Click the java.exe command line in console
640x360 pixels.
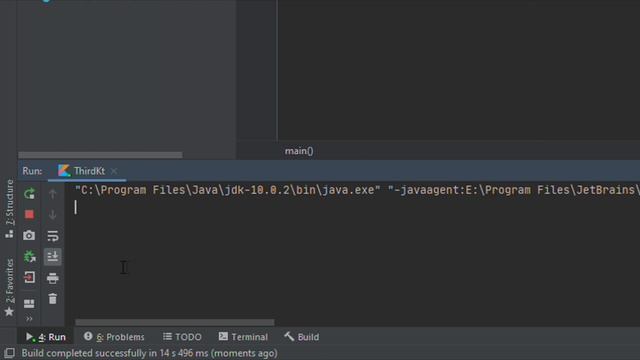[357, 190]
